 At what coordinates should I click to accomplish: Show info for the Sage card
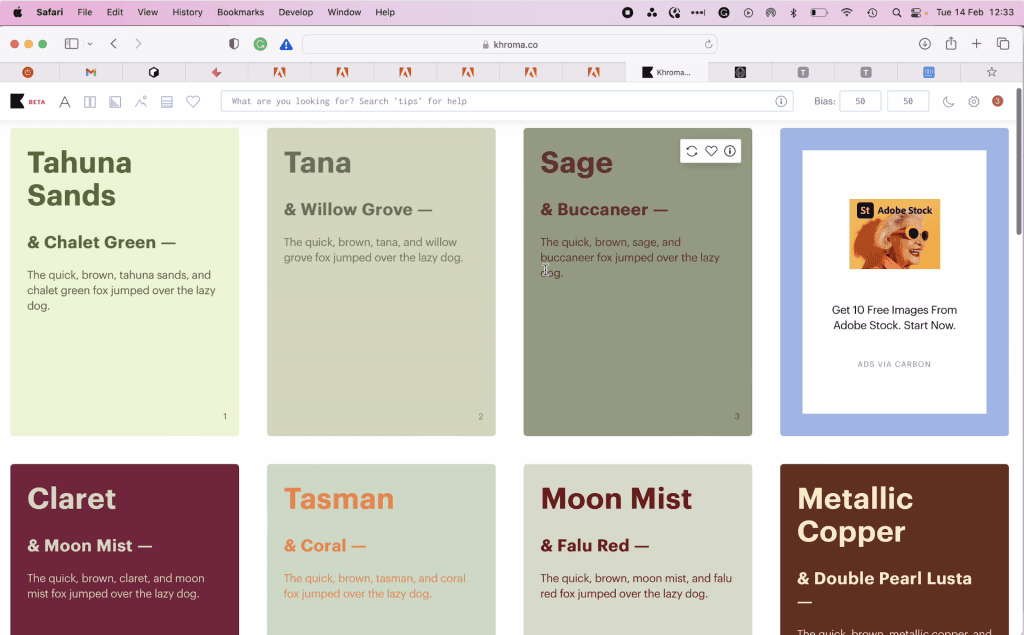729,151
